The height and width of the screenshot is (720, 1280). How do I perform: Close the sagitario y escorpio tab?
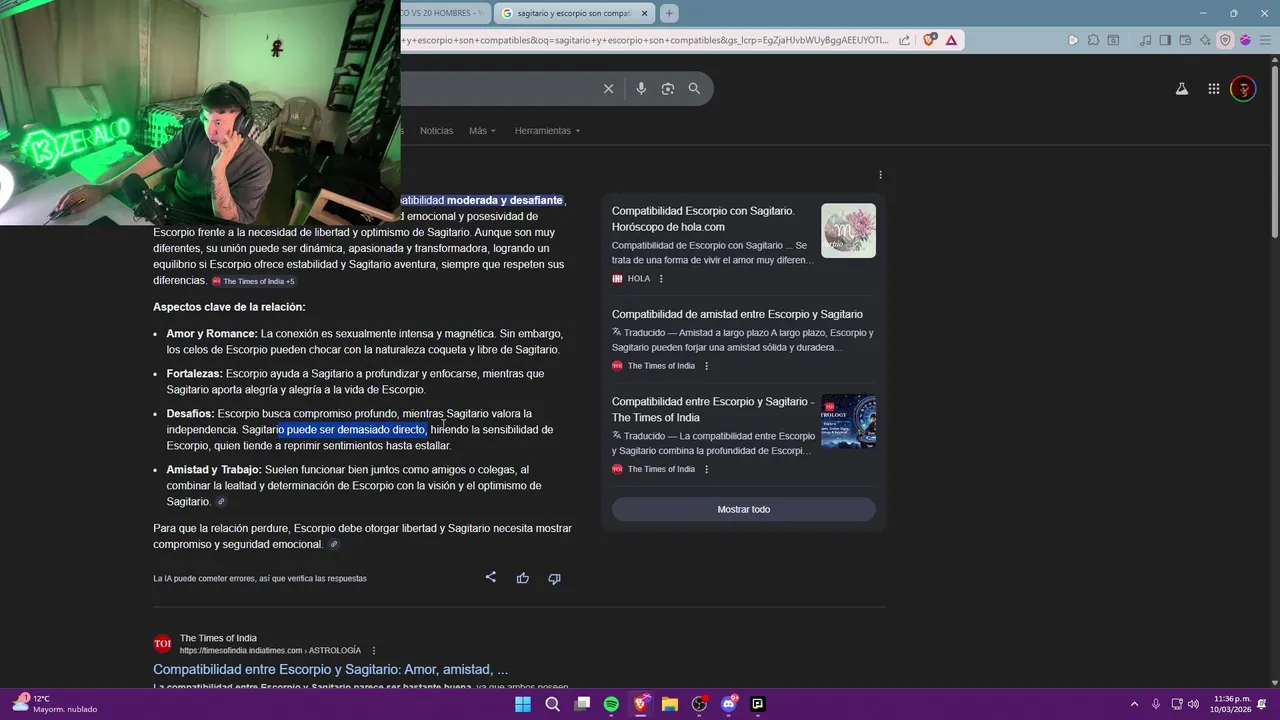coord(645,13)
